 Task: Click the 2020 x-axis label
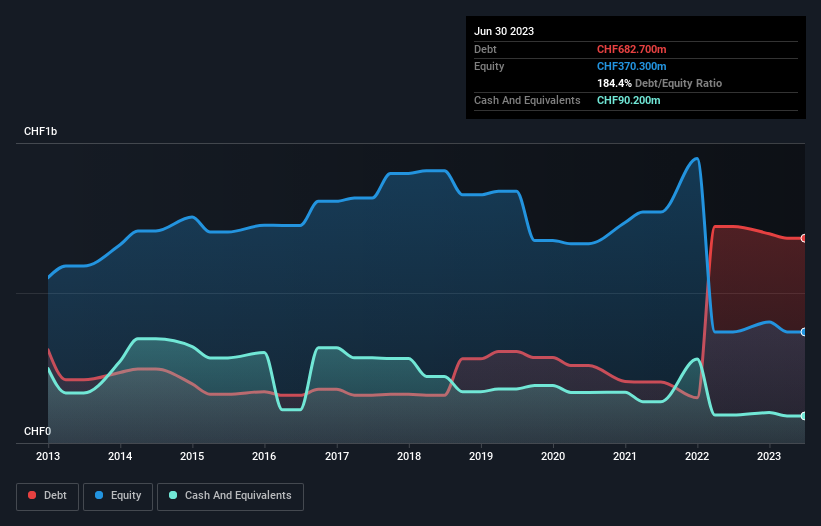click(553, 456)
